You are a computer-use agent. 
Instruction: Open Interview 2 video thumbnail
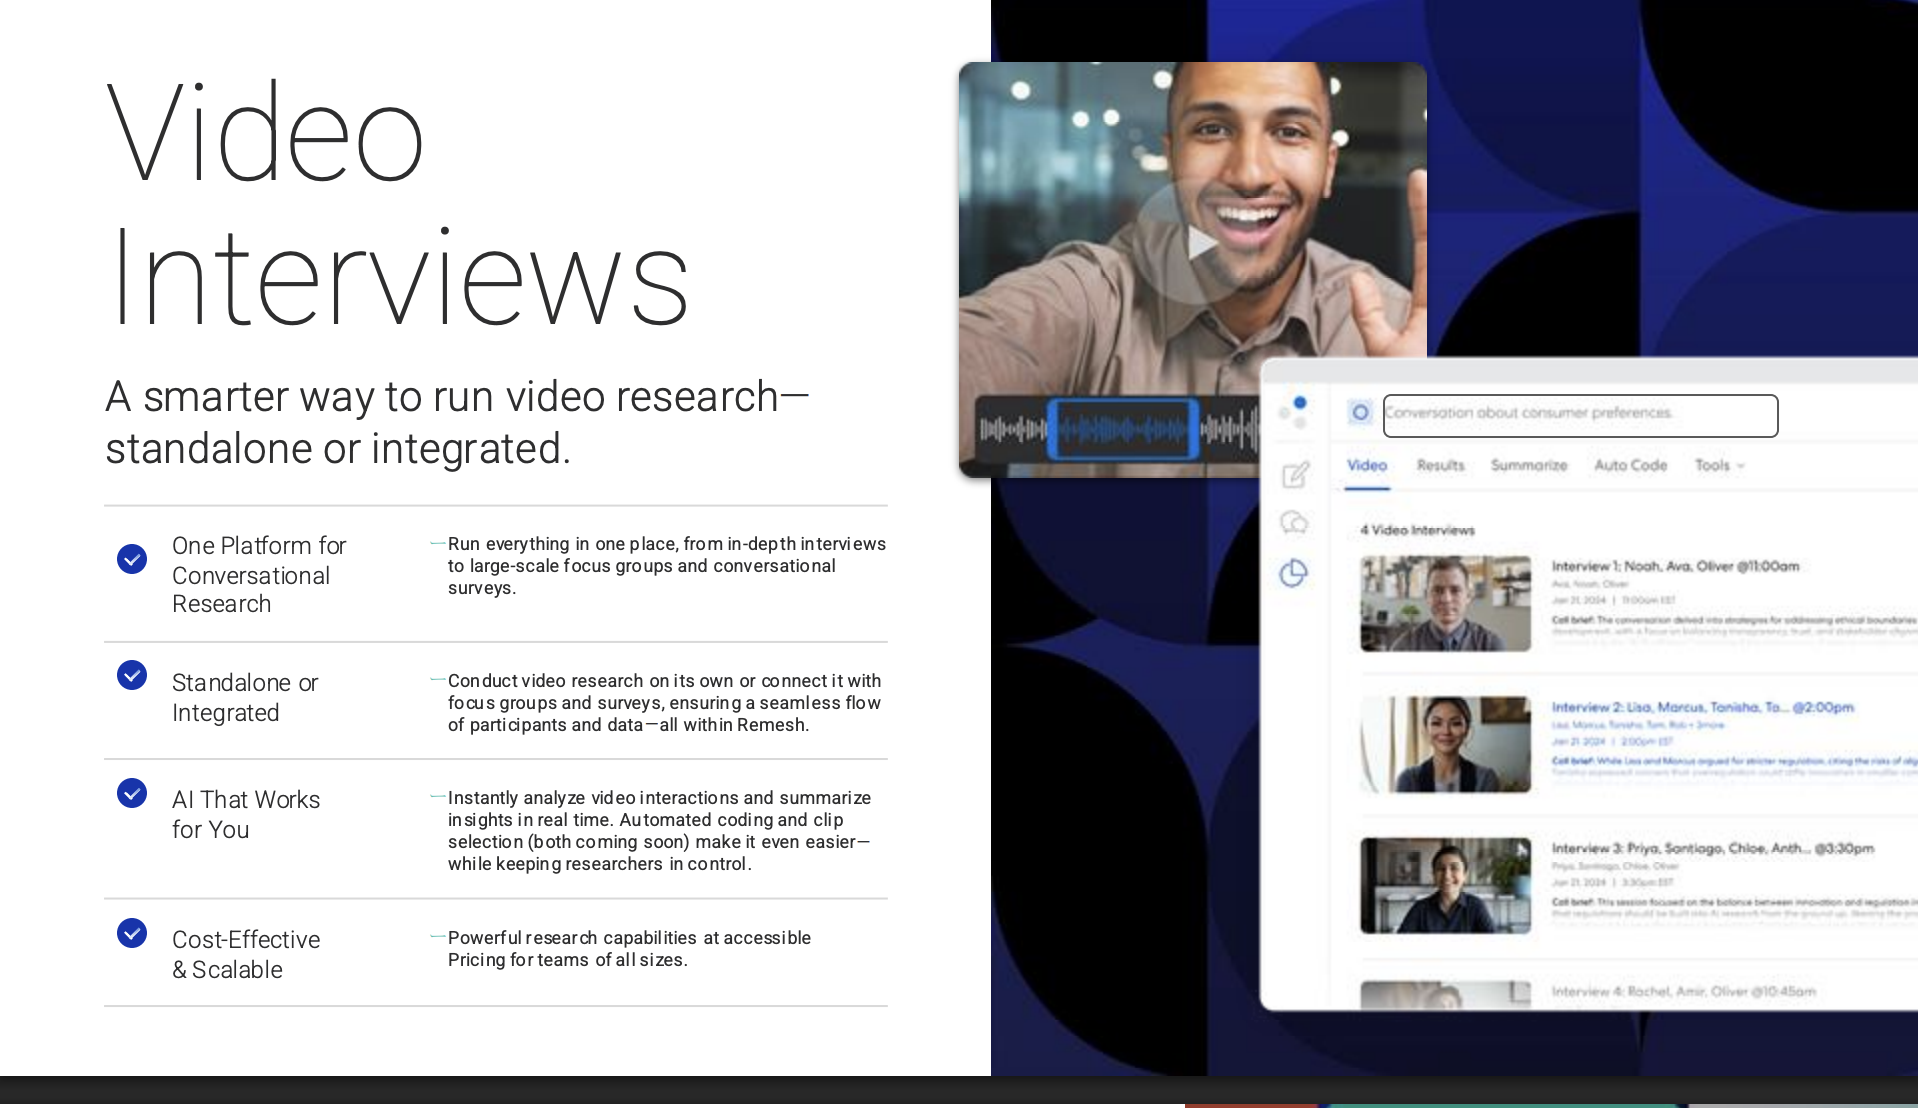[x=1445, y=745]
